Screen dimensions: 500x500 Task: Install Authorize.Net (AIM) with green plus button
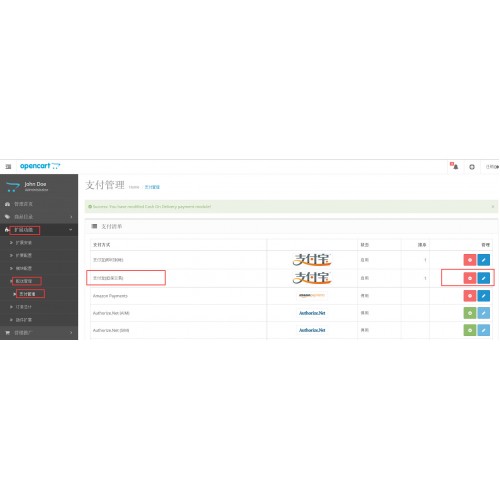(470, 313)
